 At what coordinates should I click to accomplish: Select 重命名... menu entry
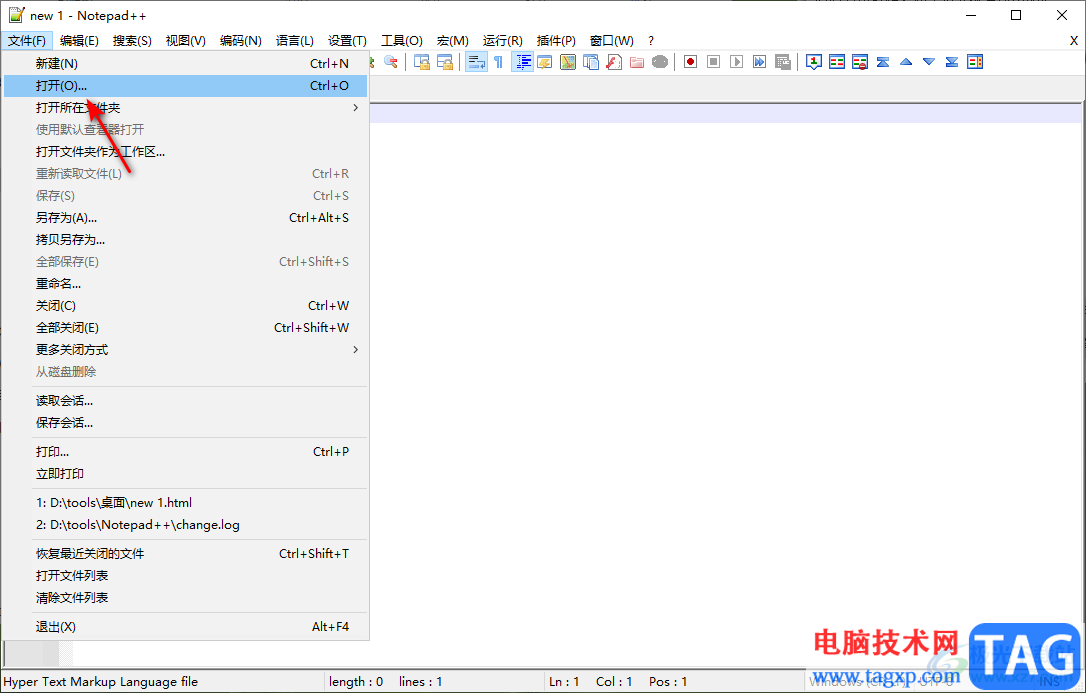tap(186, 284)
